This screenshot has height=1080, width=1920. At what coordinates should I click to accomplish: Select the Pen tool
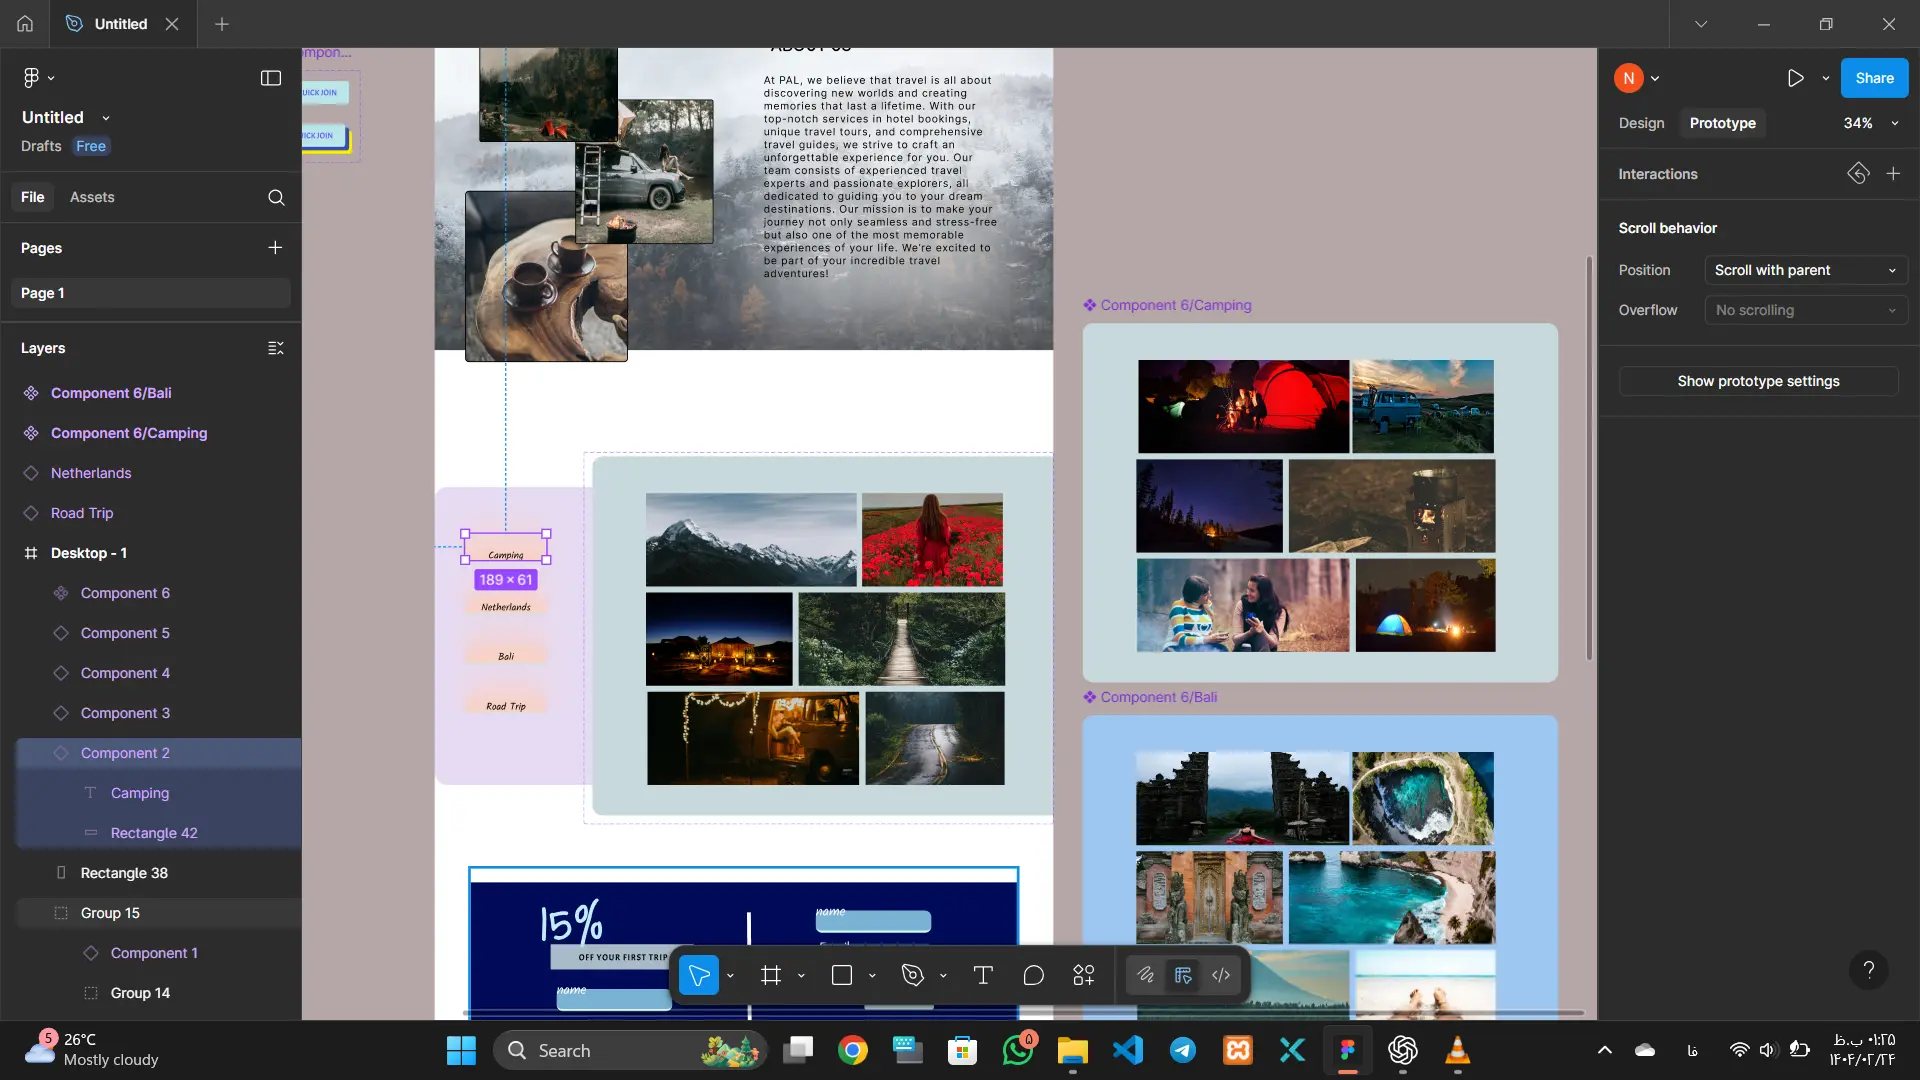[912, 975]
